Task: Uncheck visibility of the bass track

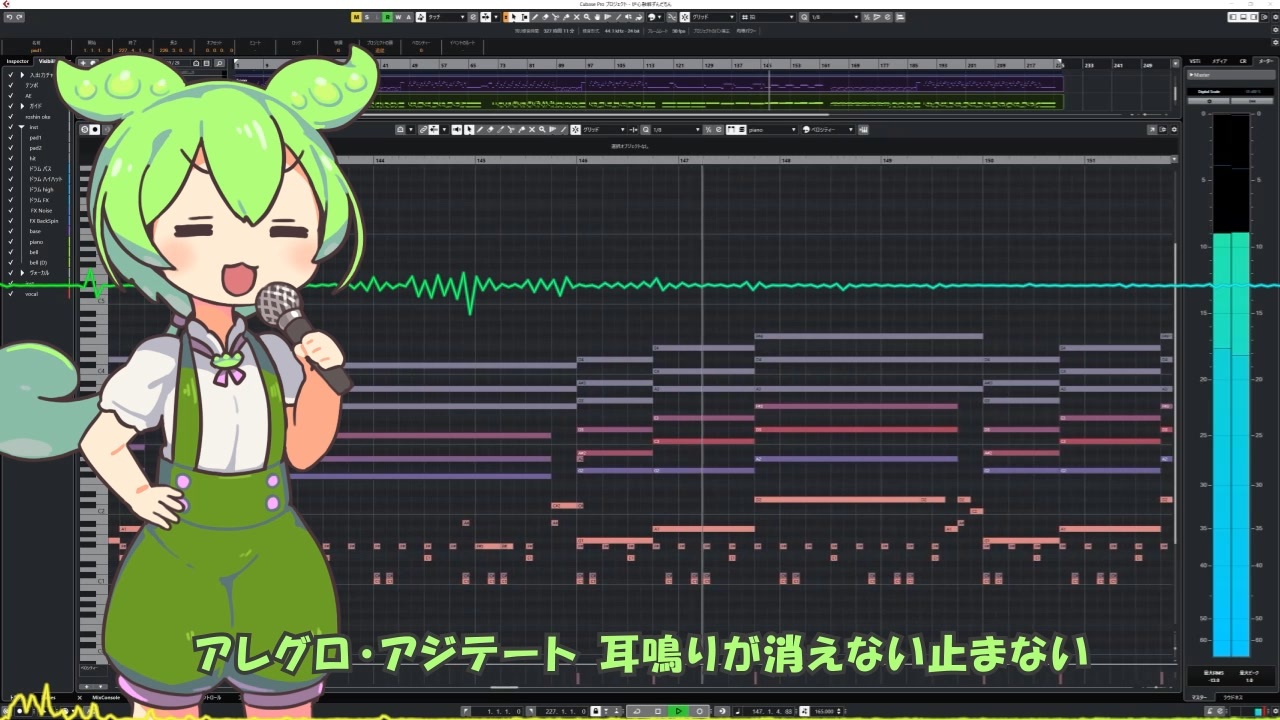Action: 10,231
